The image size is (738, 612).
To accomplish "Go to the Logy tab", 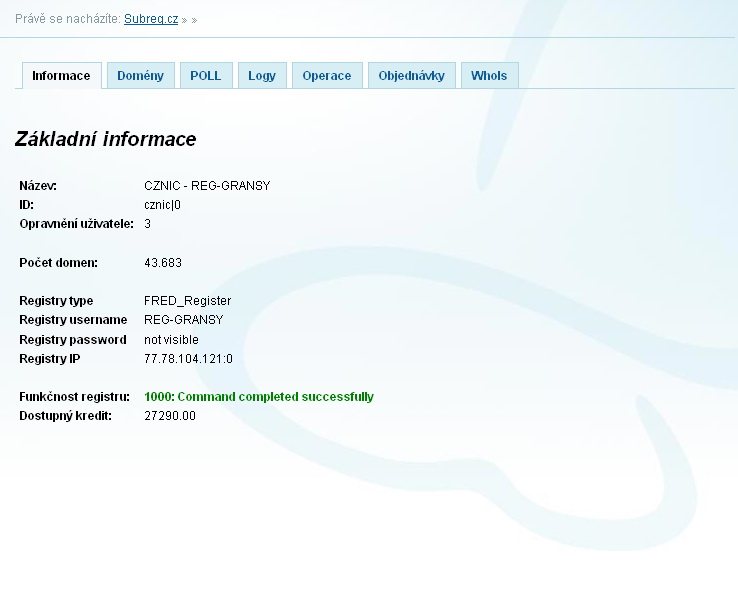I will coord(262,76).
